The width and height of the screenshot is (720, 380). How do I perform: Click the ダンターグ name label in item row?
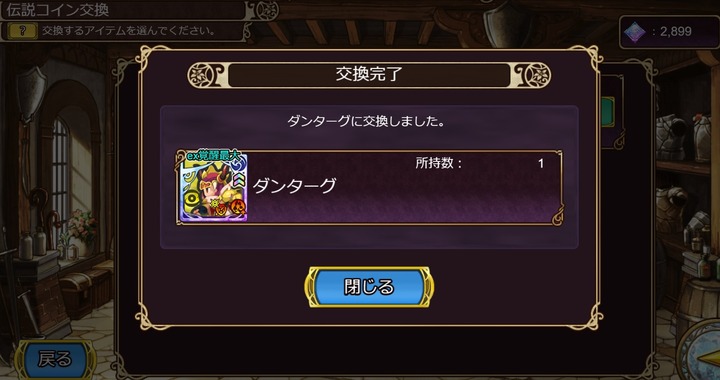tap(294, 185)
